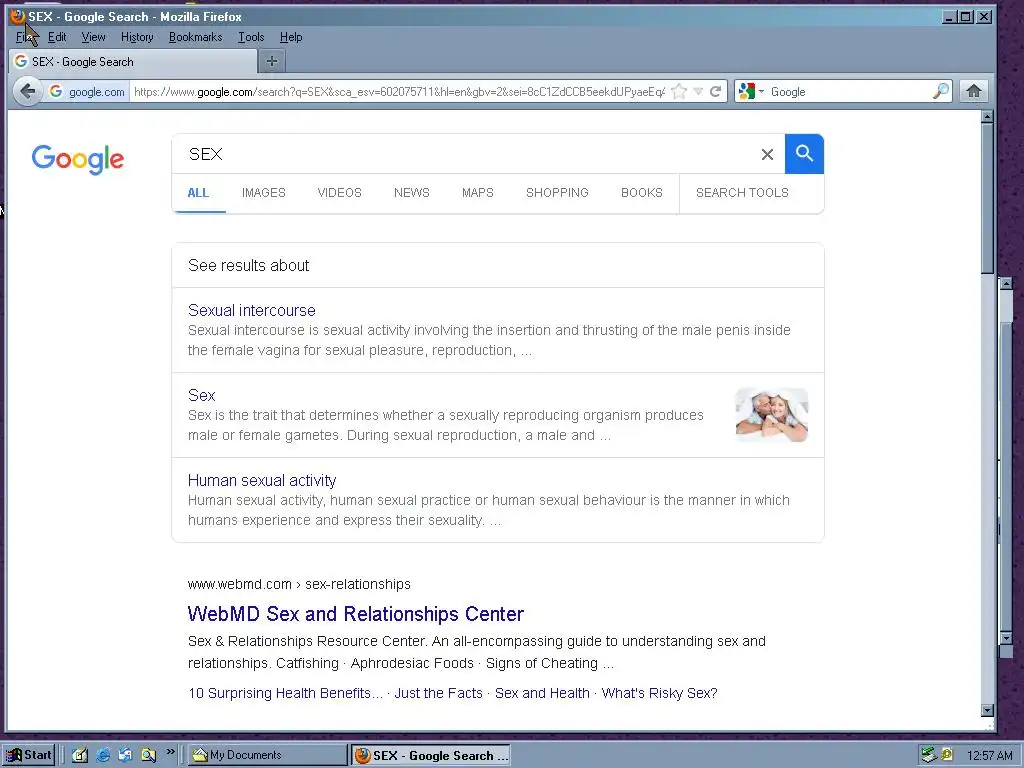Image resolution: width=1024 pixels, height=768 pixels.
Task: Switch to the News results tab
Action: [411, 193]
